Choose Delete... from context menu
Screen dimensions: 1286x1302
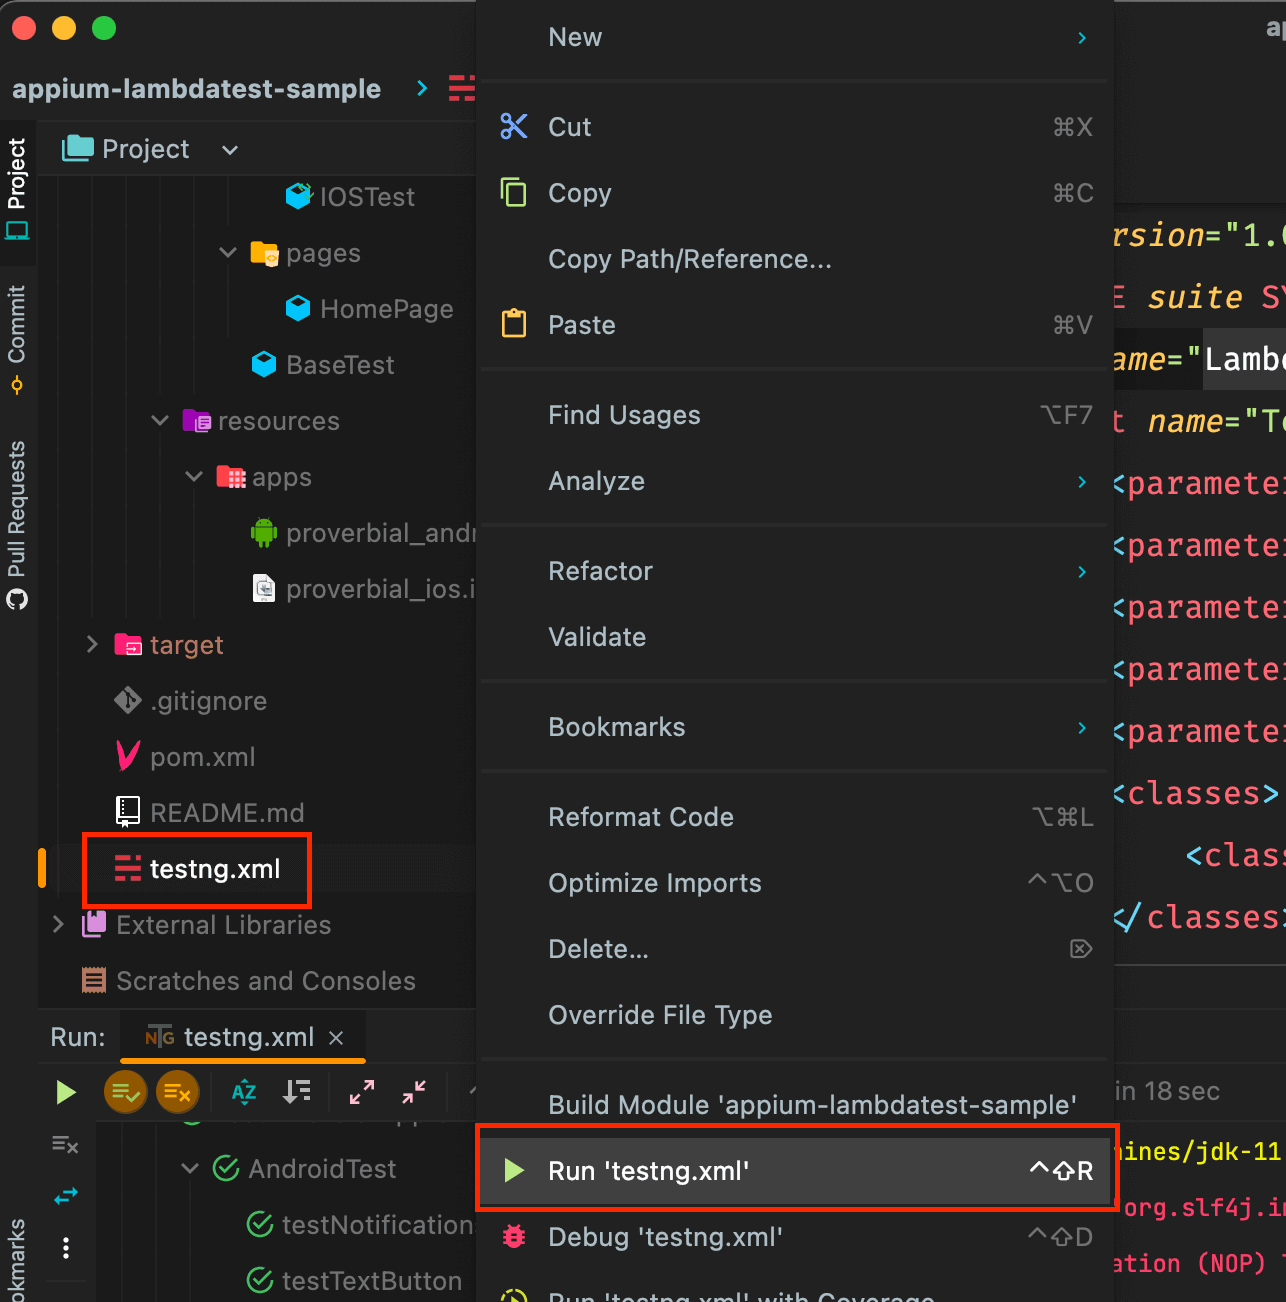(x=797, y=949)
